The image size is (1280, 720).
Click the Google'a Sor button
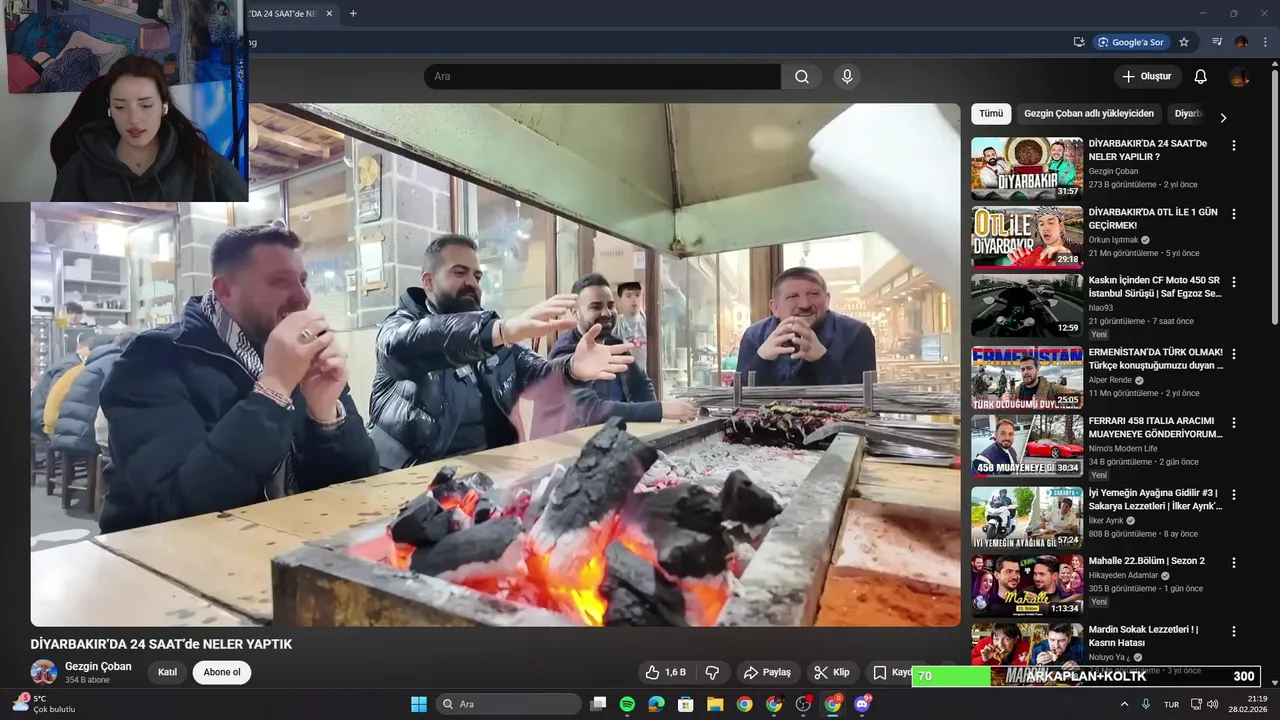point(1131,42)
